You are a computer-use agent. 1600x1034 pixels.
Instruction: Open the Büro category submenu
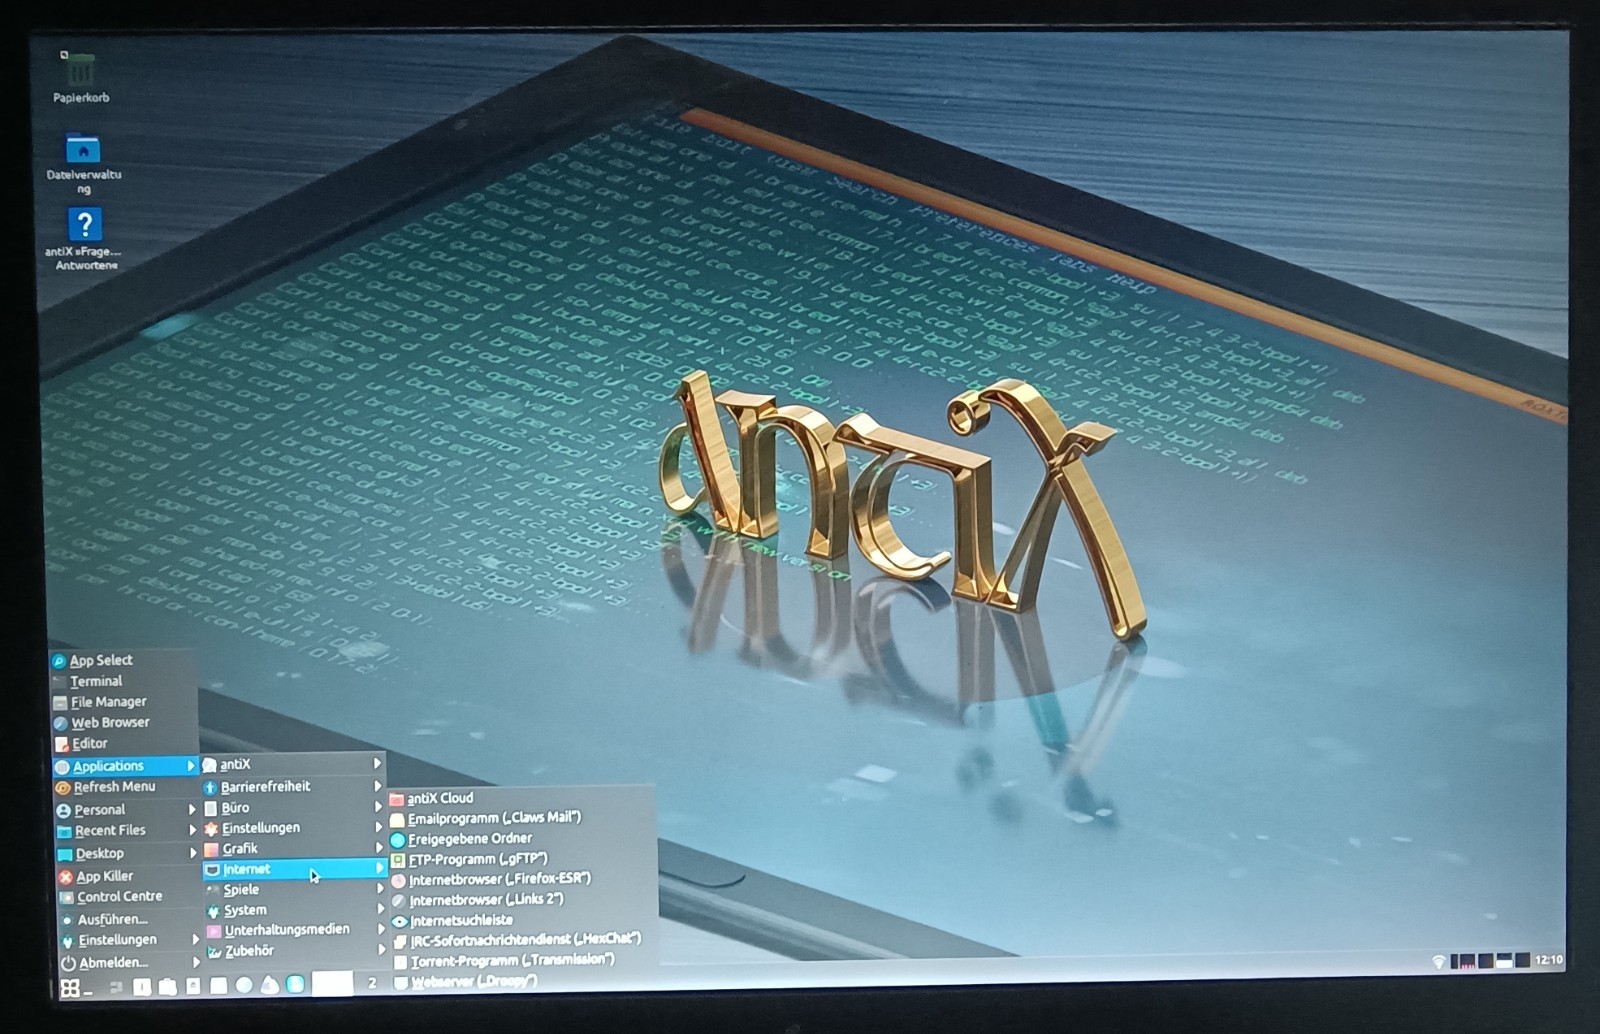coord(294,808)
